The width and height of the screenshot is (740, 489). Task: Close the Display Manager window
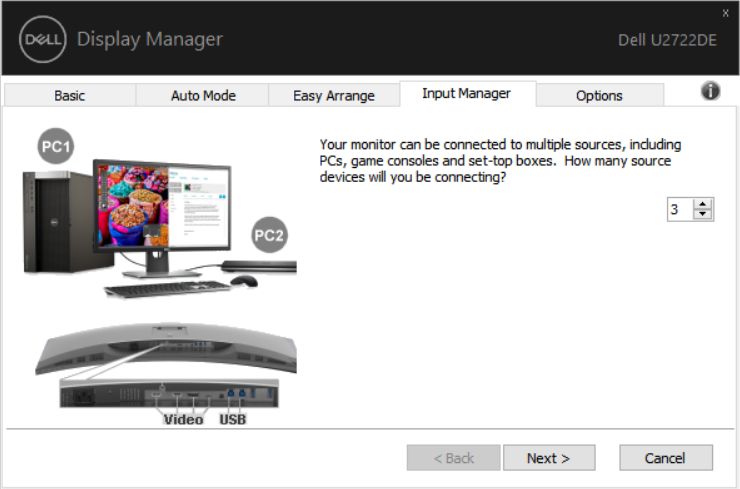pyautogui.click(x=725, y=13)
